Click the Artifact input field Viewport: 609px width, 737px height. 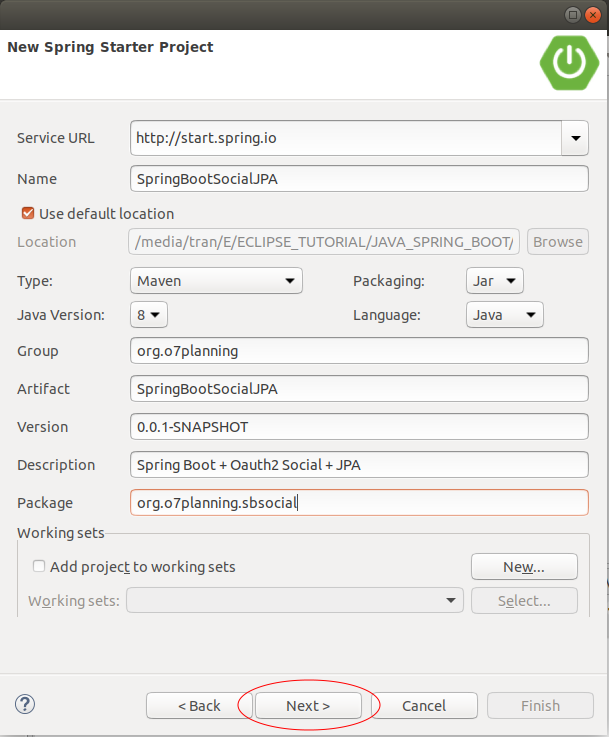[359, 389]
